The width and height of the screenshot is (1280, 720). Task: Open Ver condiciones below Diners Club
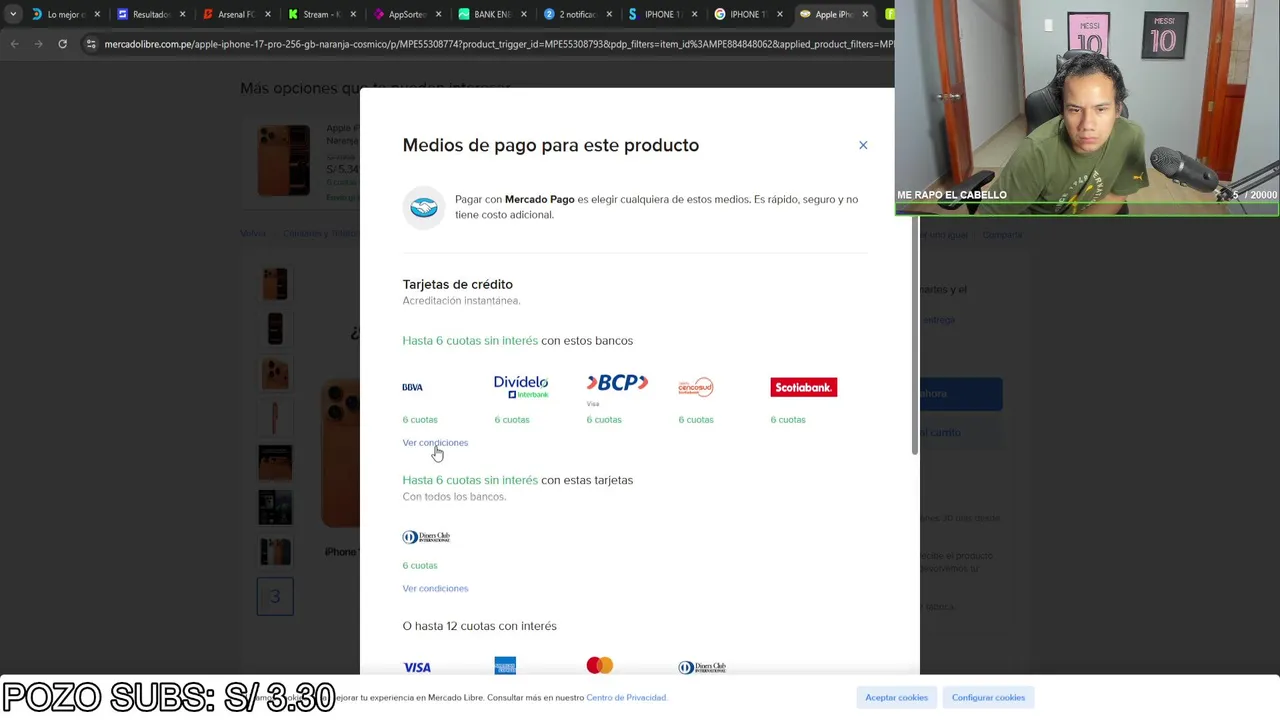(435, 588)
